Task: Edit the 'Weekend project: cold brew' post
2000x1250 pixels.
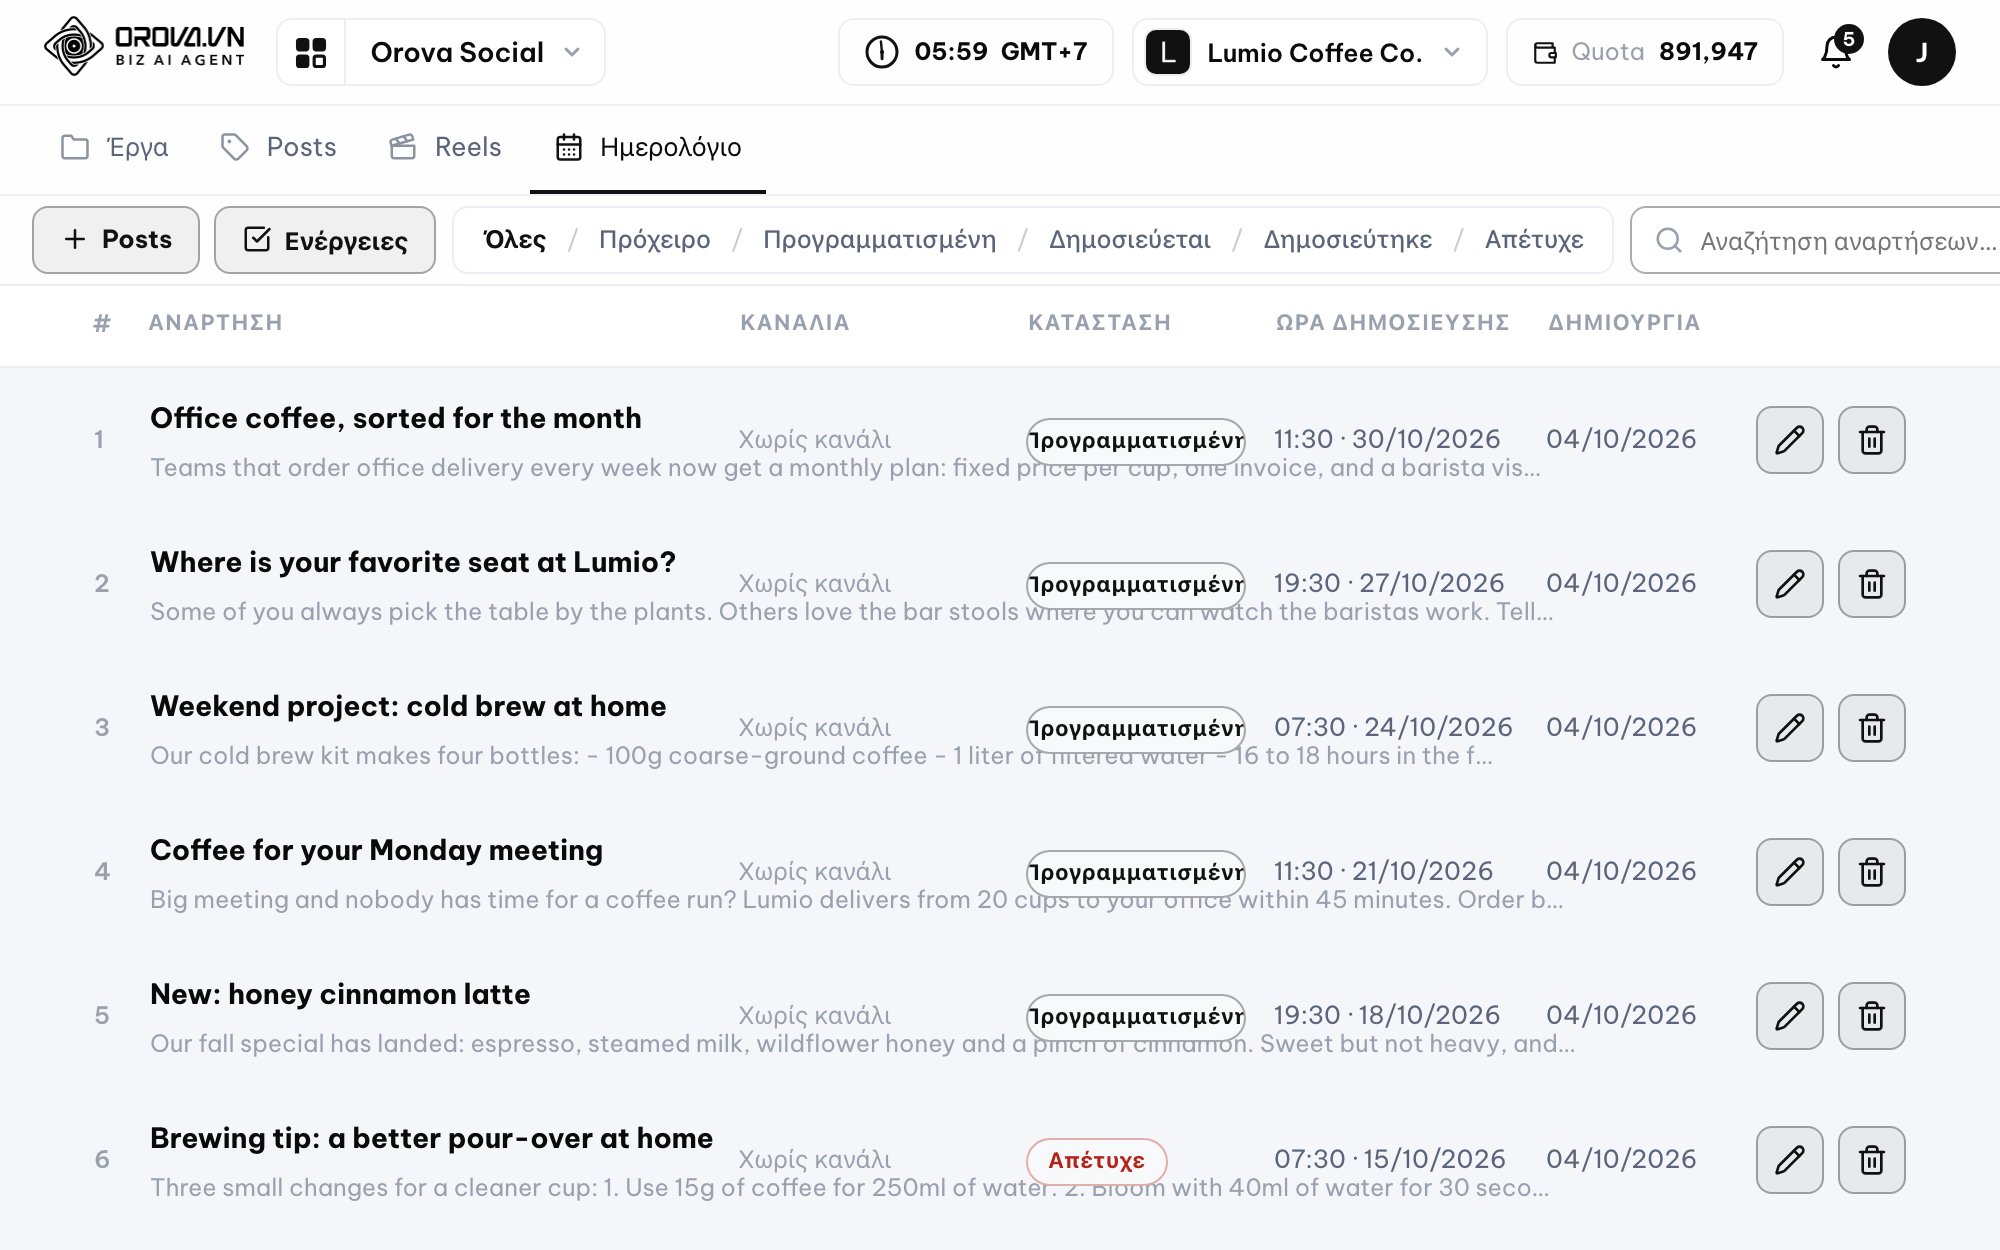Action: [x=1790, y=728]
